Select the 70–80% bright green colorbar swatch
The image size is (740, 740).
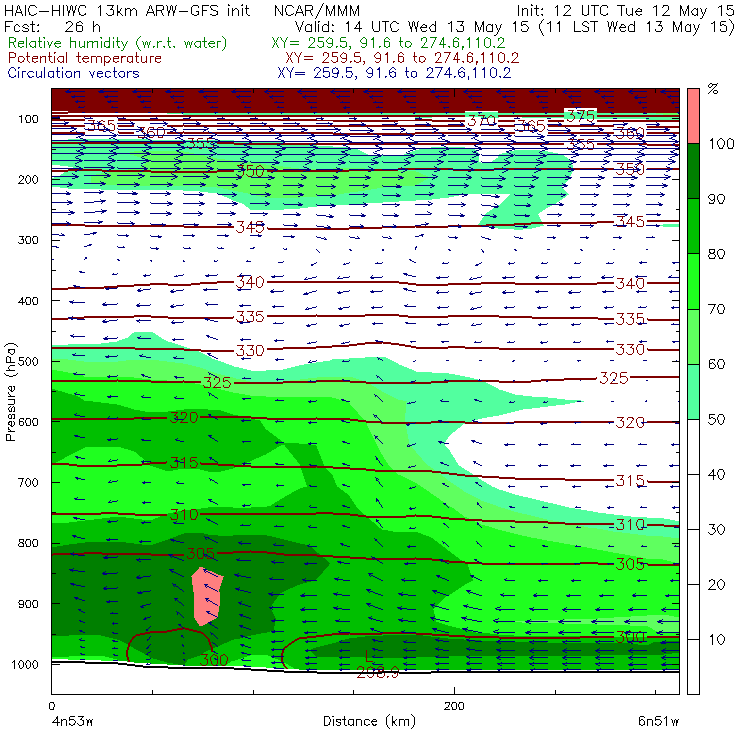click(x=693, y=281)
